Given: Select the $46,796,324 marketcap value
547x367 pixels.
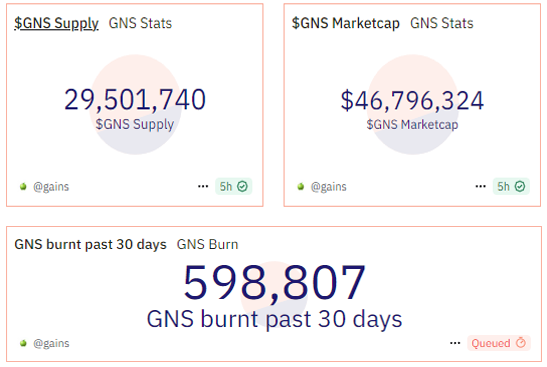Looking at the screenshot, I should point(412,100).
